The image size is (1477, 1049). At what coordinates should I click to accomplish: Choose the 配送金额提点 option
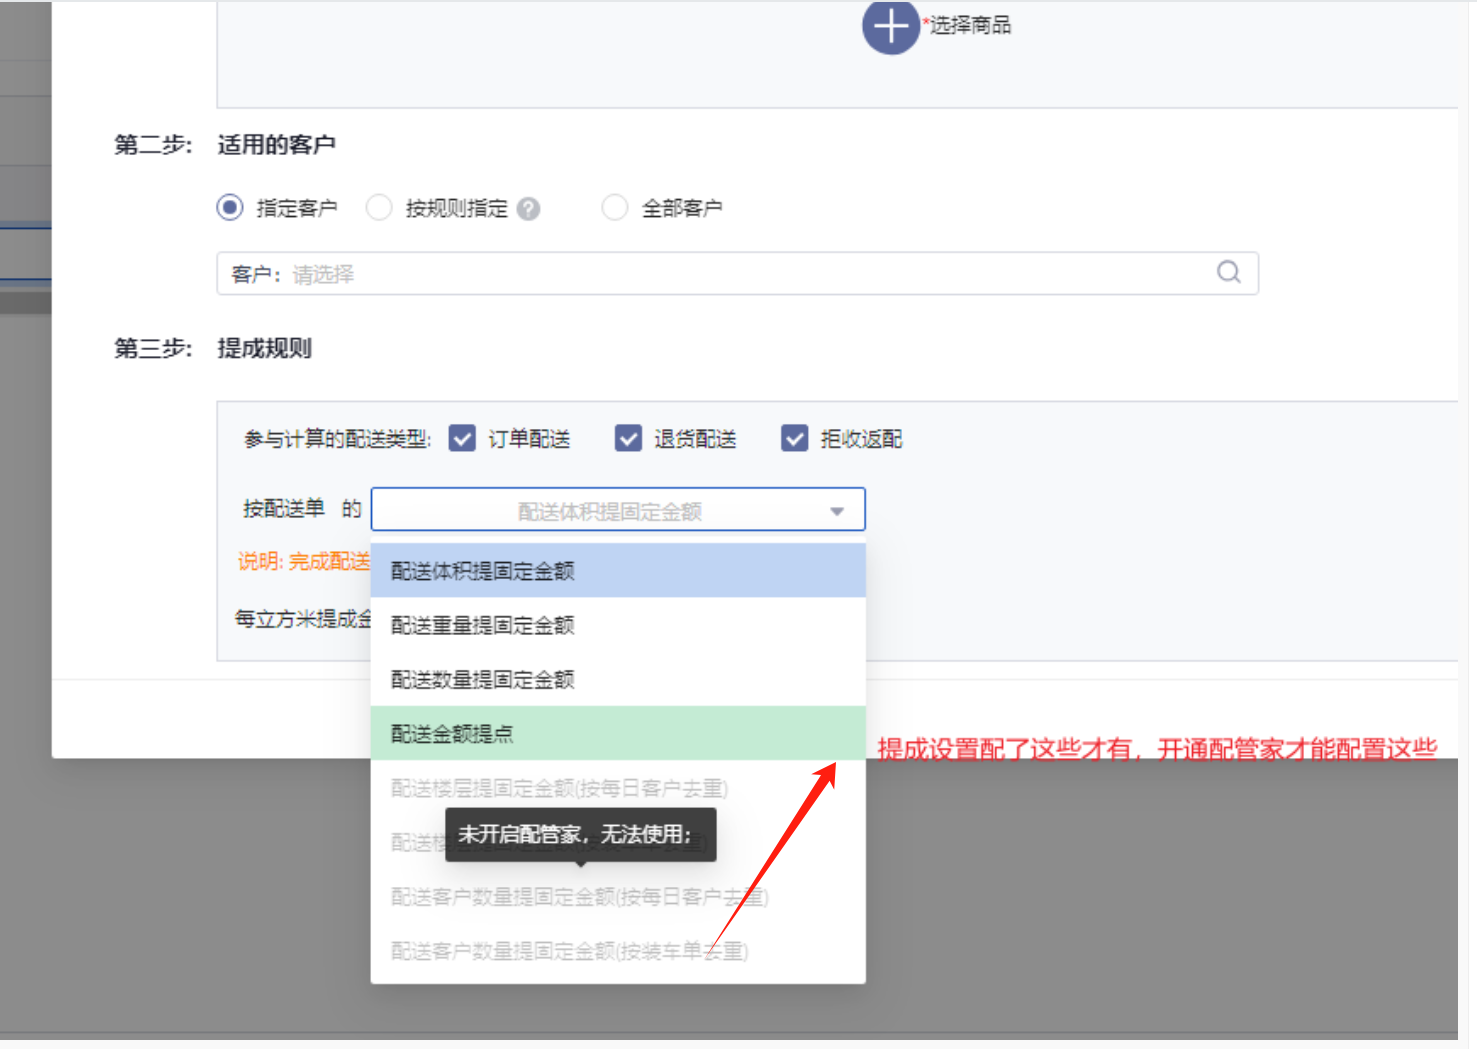tap(452, 734)
